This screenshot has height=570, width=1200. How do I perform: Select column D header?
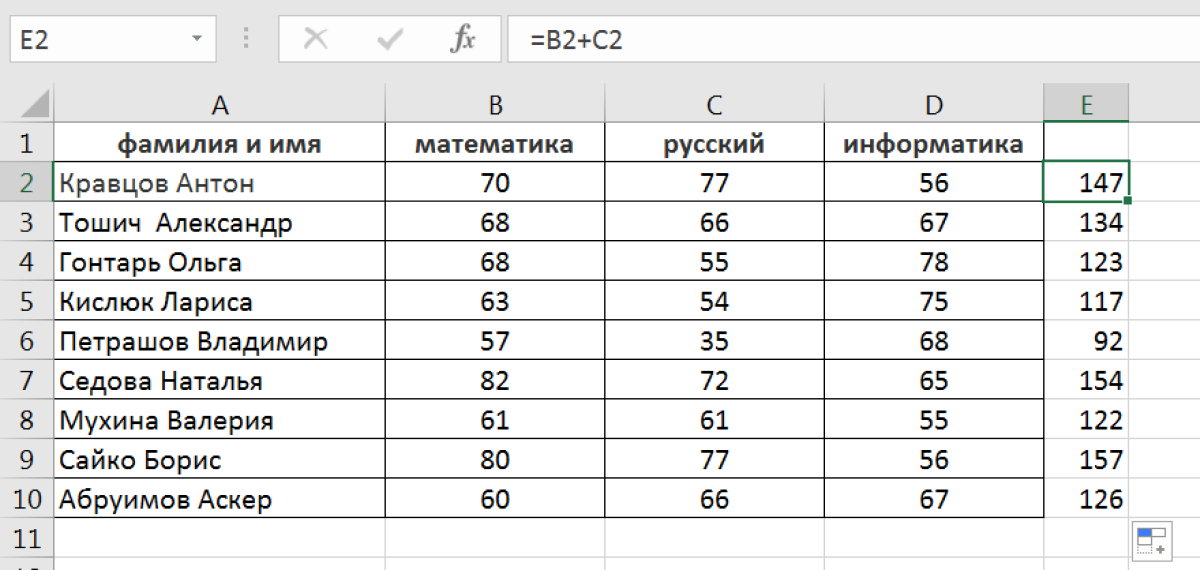click(933, 104)
